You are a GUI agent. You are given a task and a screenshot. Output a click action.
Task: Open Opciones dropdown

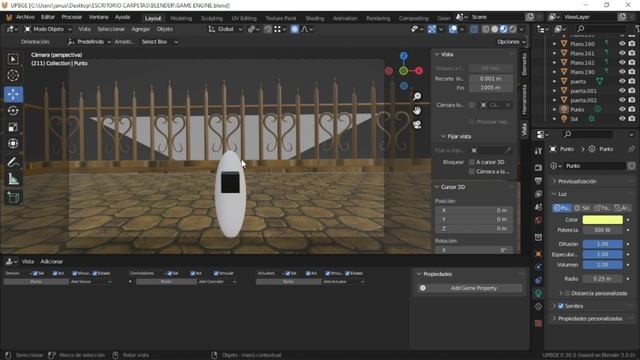[511, 42]
